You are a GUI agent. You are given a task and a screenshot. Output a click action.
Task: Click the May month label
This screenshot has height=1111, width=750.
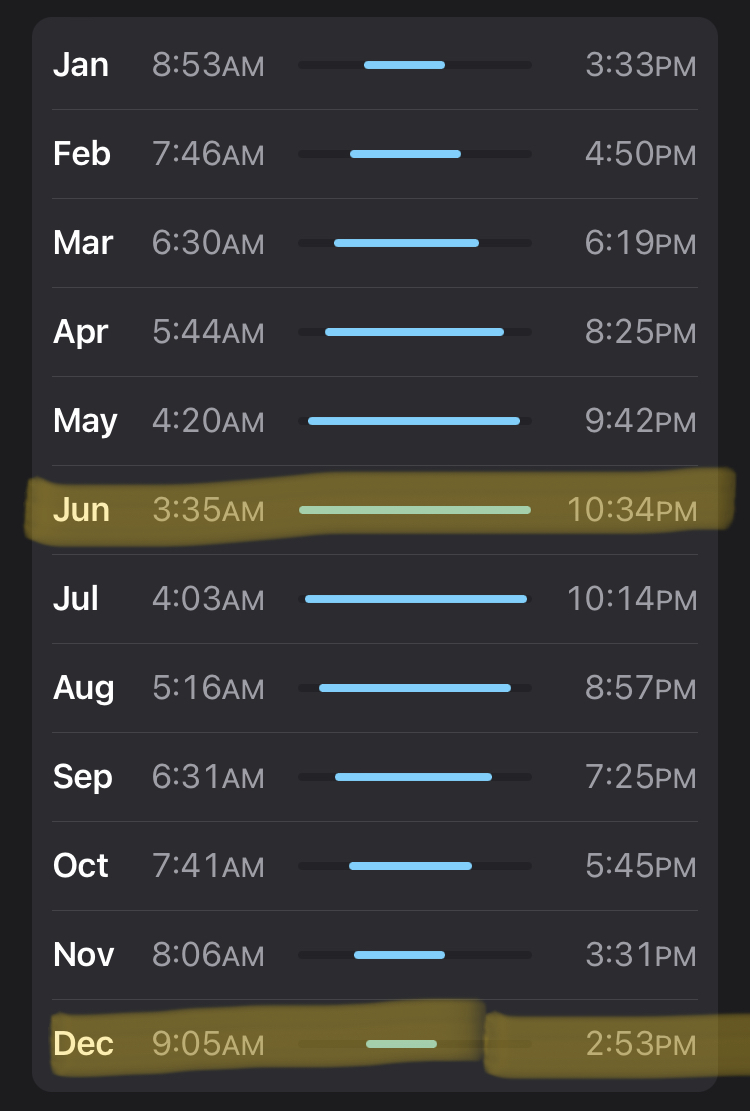click(x=85, y=421)
